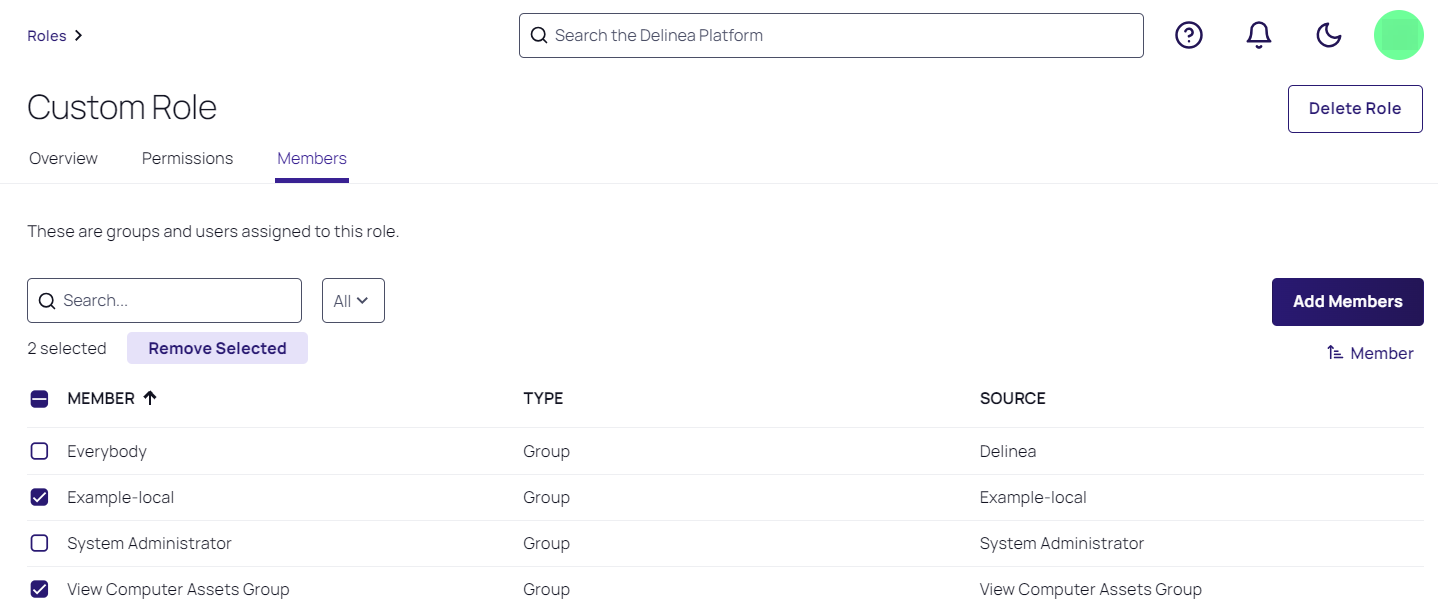Uncheck View Computer Assets Group checkbox
Viewport: 1438px width, 612px height.
pyautogui.click(x=39, y=589)
